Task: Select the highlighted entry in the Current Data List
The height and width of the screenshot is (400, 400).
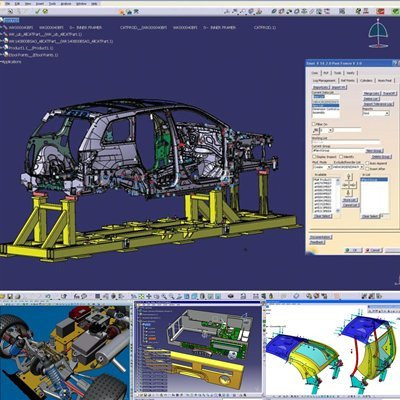Action: [x=326, y=105]
